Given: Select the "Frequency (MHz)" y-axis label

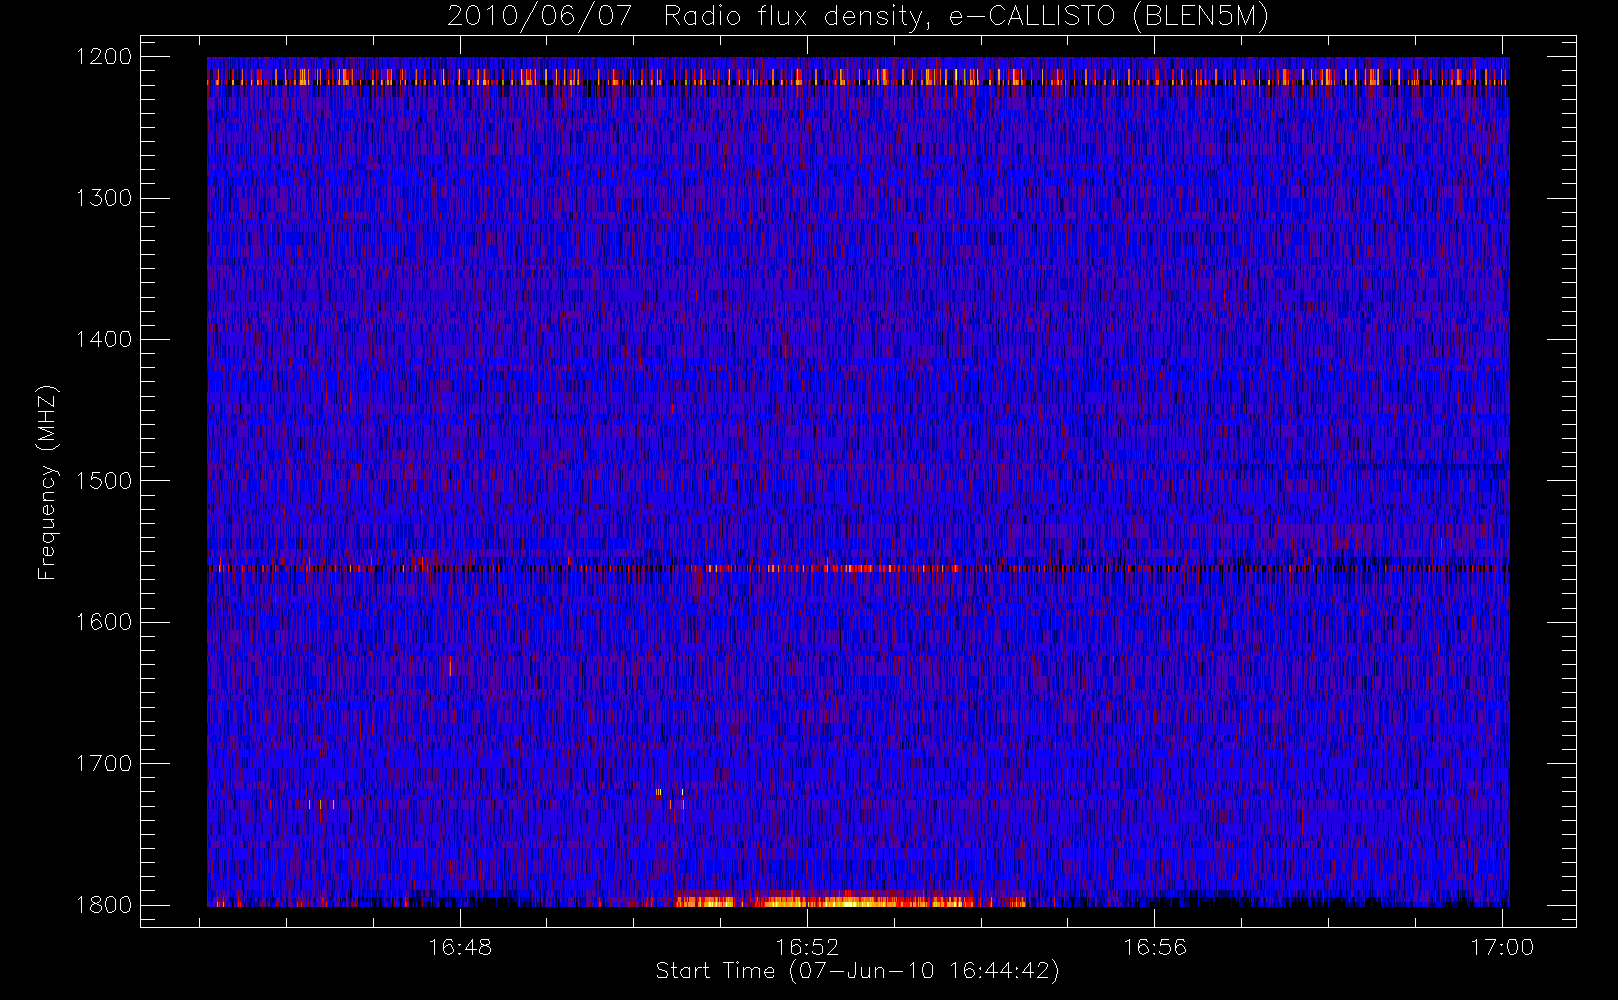Looking at the screenshot, I should click(47, 482).
